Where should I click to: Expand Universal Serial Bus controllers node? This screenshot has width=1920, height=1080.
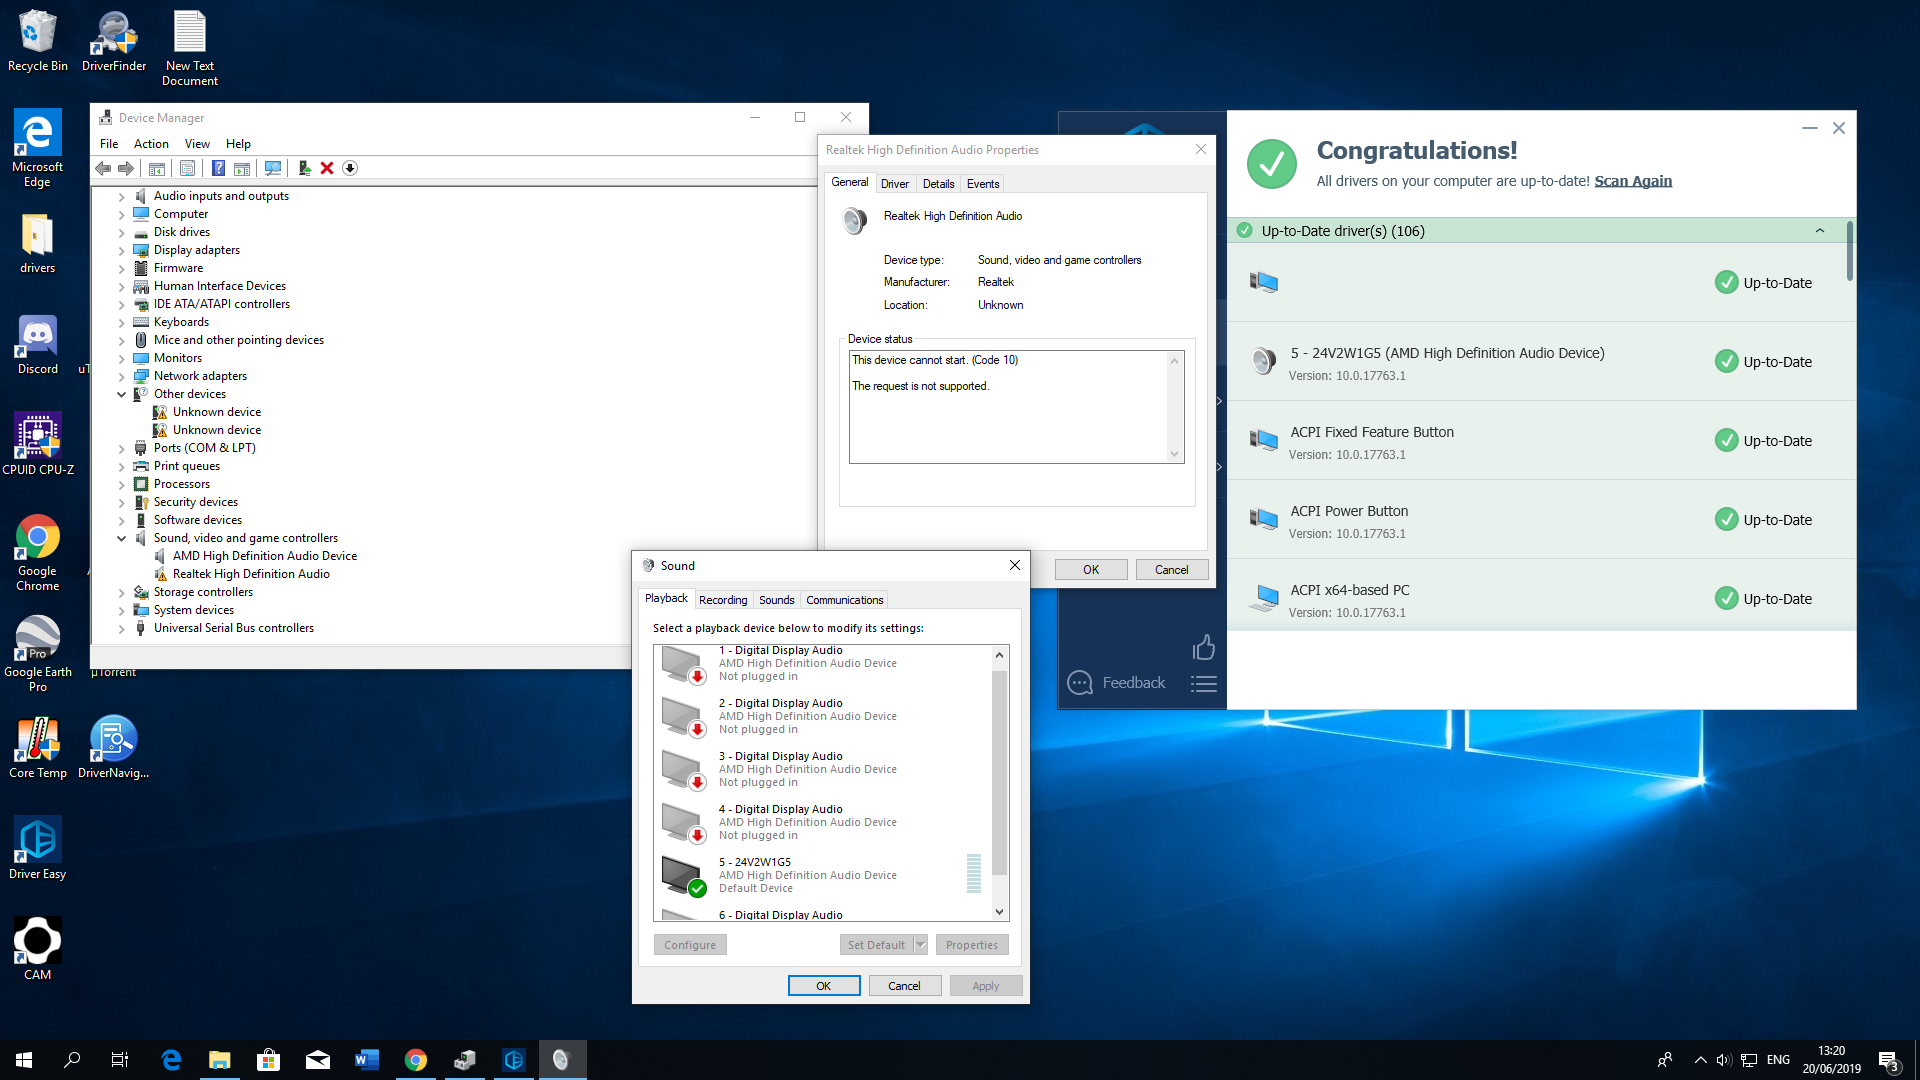coord(122,629)
